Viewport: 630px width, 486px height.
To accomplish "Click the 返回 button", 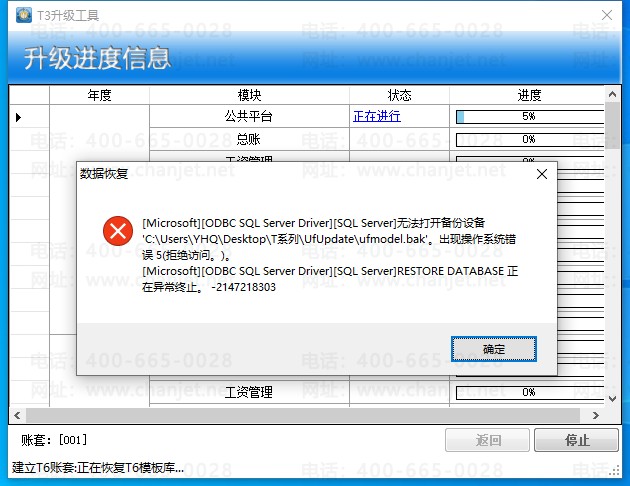I will 487,440.
